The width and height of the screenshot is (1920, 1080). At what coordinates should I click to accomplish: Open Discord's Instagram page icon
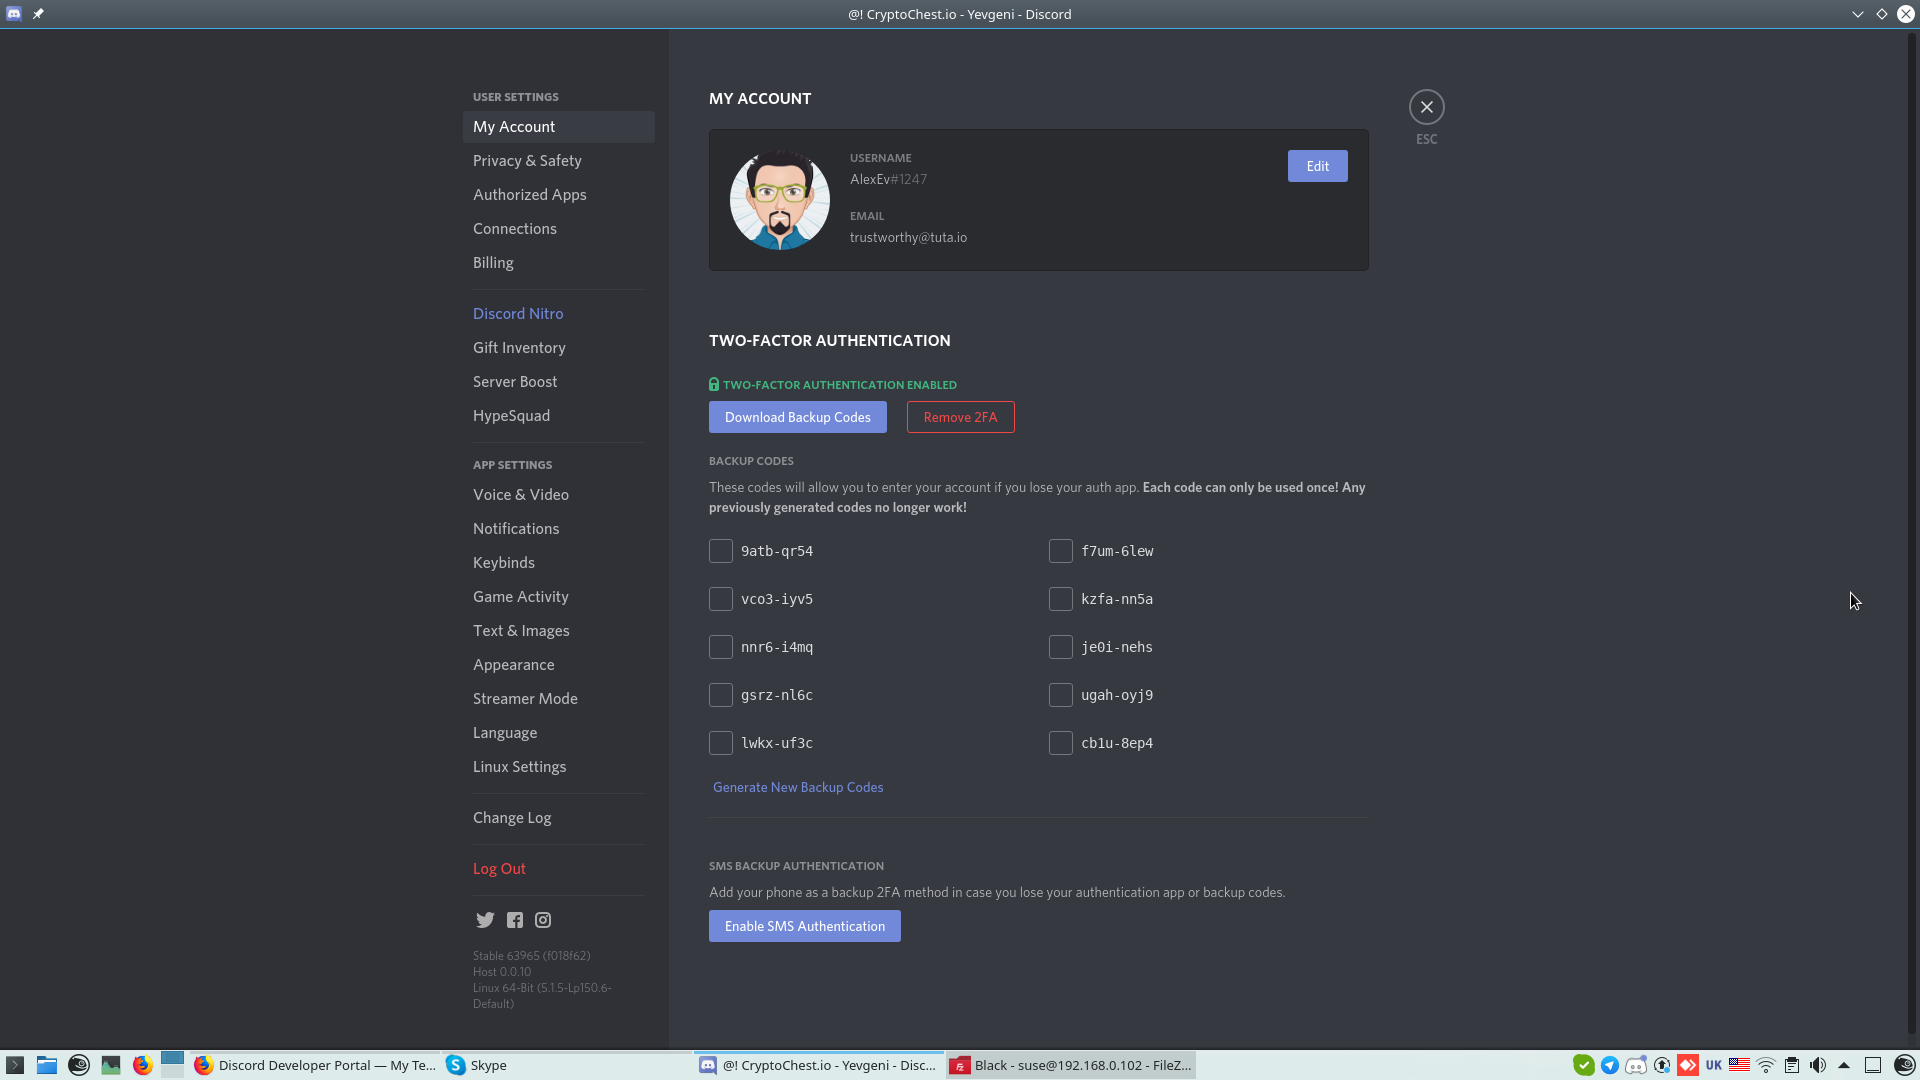click(543, 920)
